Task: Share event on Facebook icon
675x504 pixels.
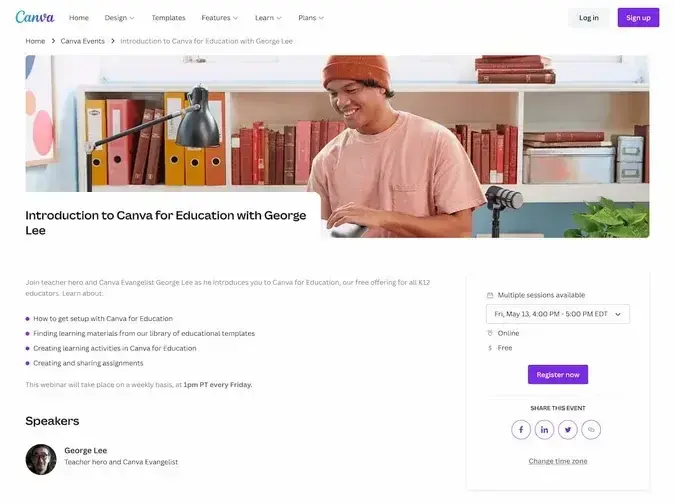Action: click(x=521, y=430)
